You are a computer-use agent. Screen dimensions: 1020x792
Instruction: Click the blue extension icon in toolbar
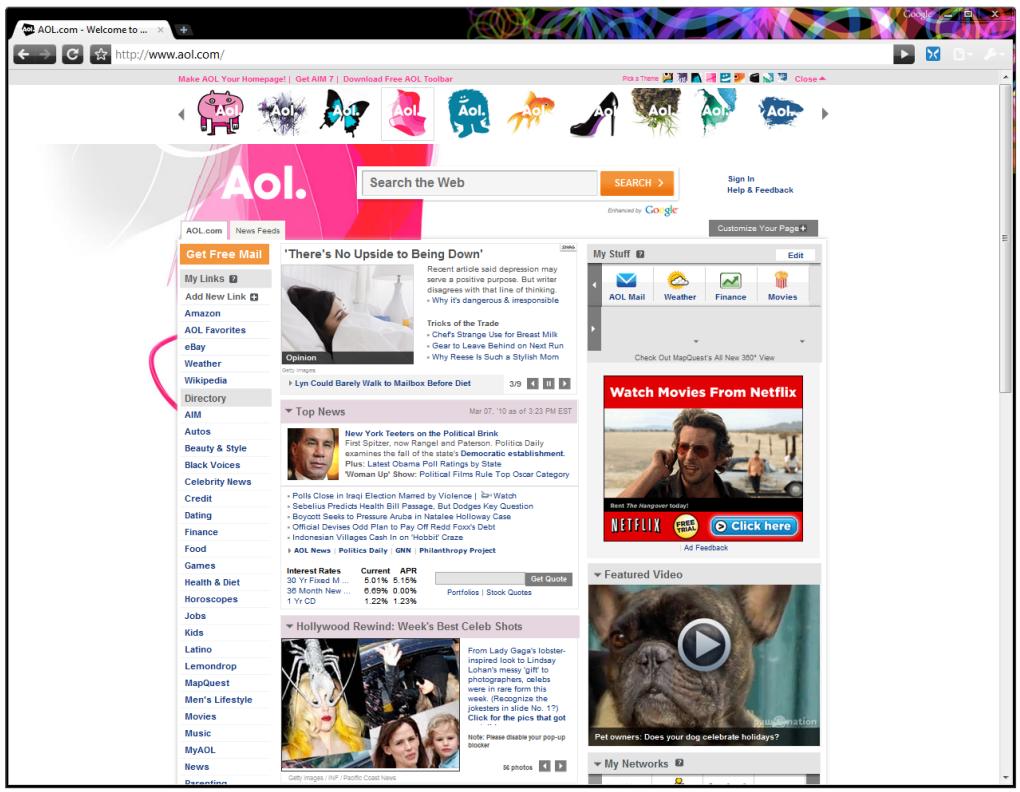coord(933,55)
